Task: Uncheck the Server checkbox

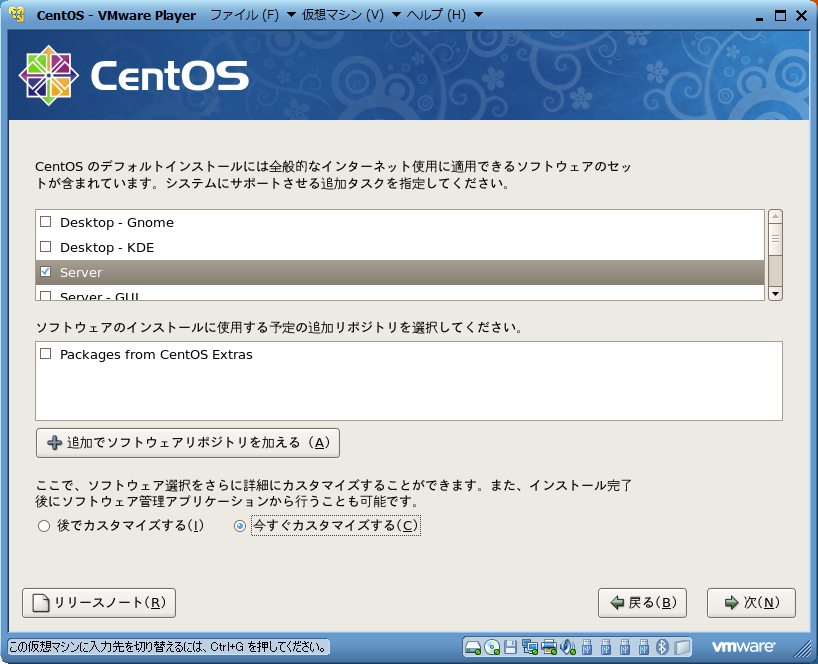Action: click(x=45, y=272)
